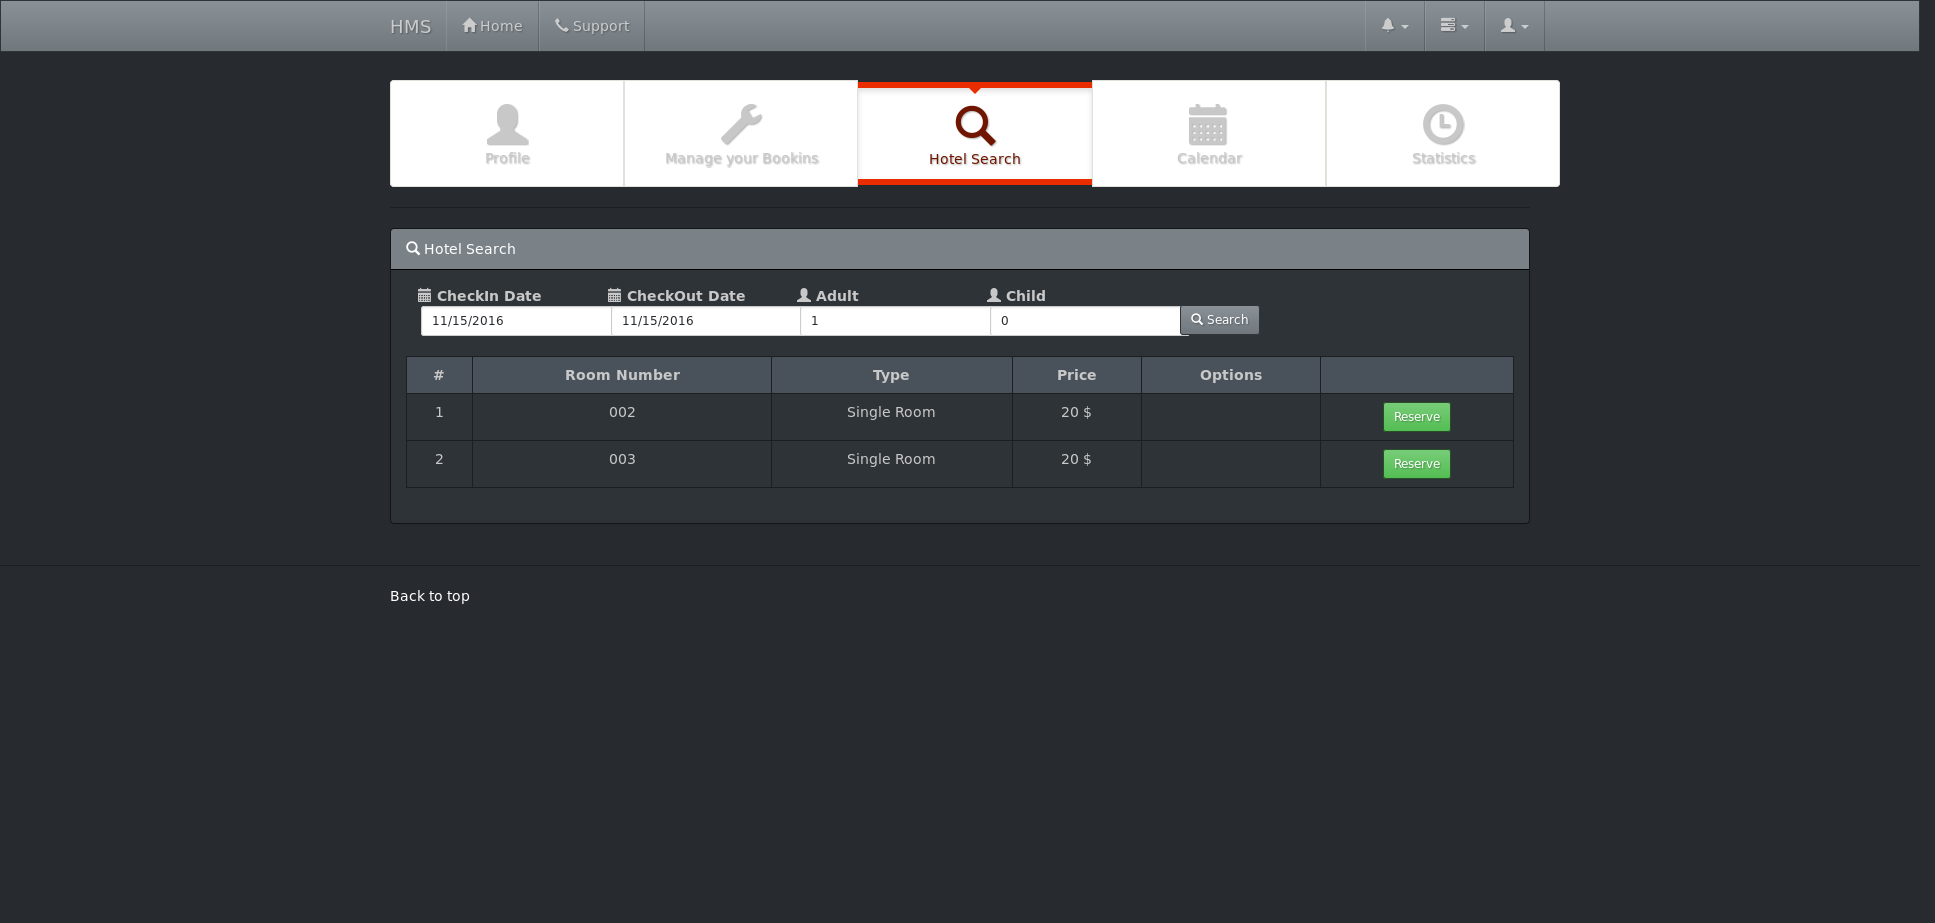Click the Child count field
Image resolution: width=1935 pixels, height=923 pixels.
(x=1084, y=320)
